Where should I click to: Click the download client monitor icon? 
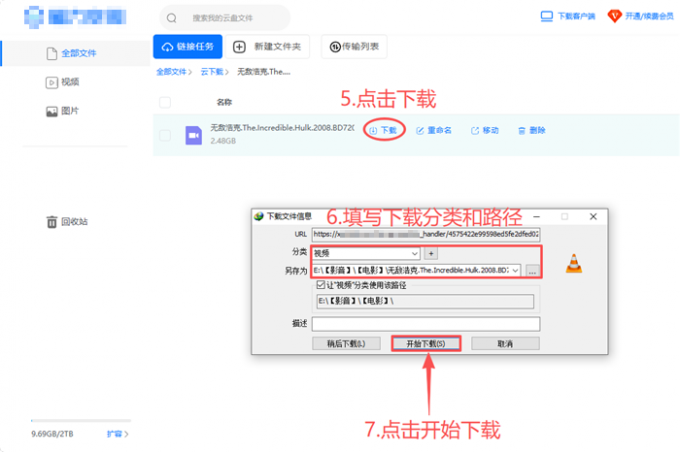(547, 16)
